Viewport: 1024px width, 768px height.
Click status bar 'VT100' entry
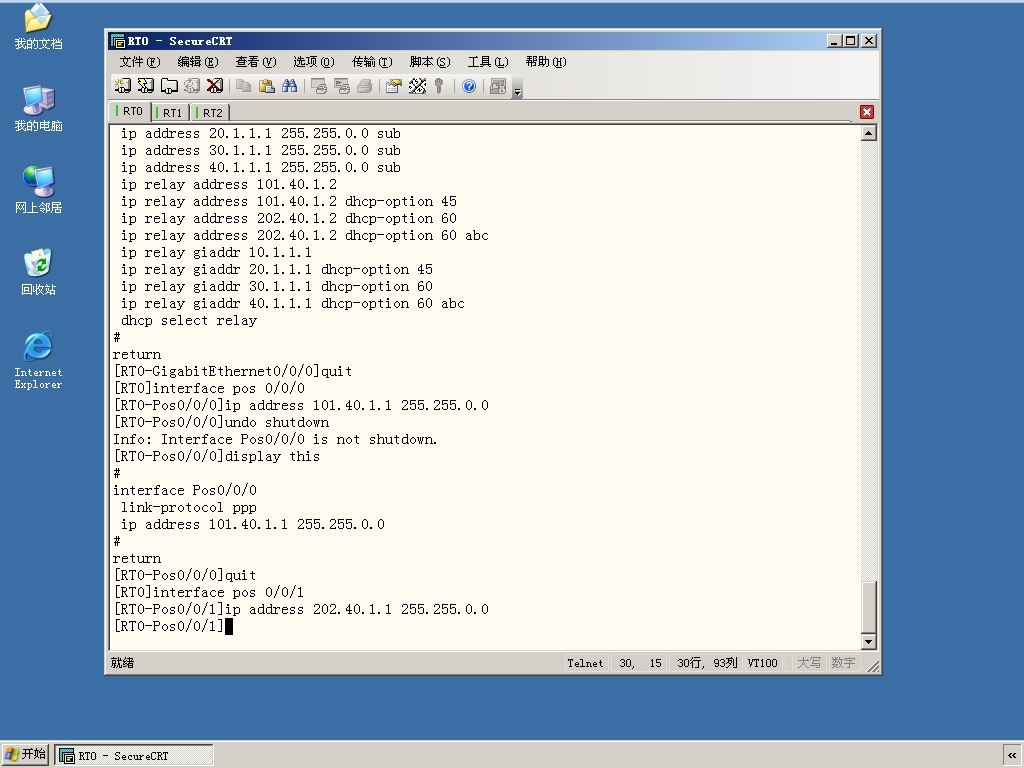point(762,663)
